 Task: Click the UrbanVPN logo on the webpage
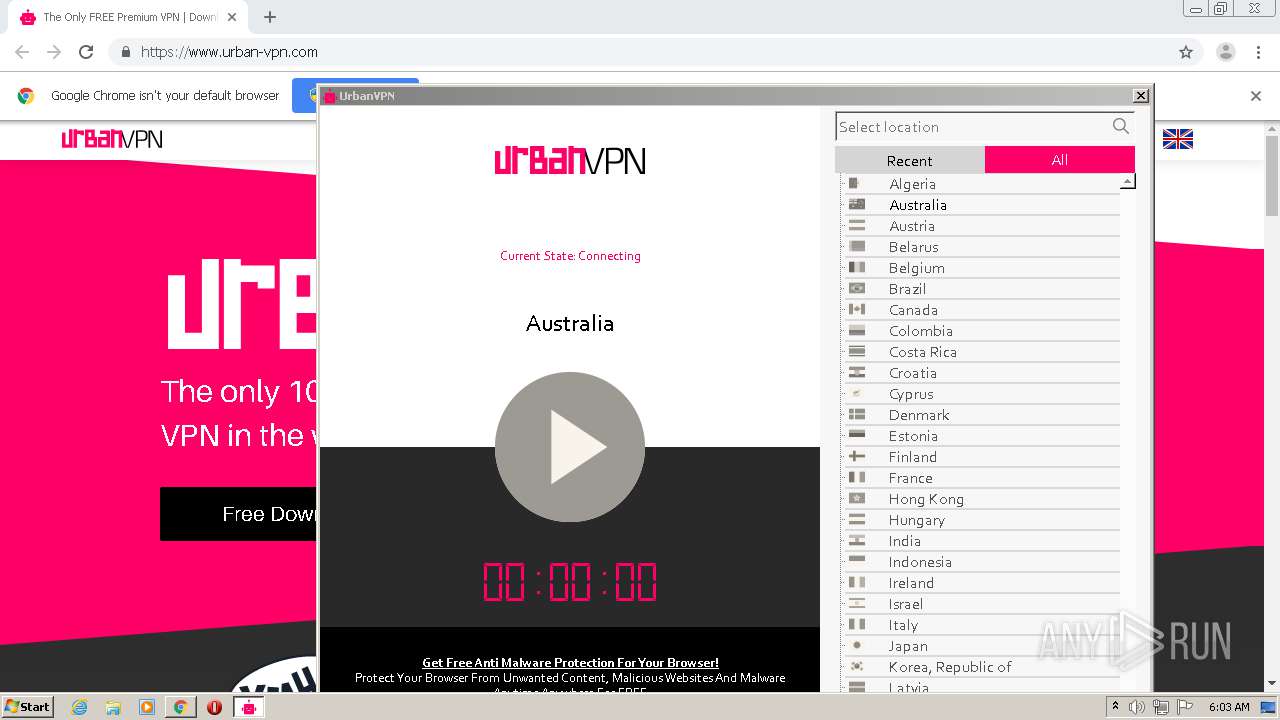[x=112, y=139]
